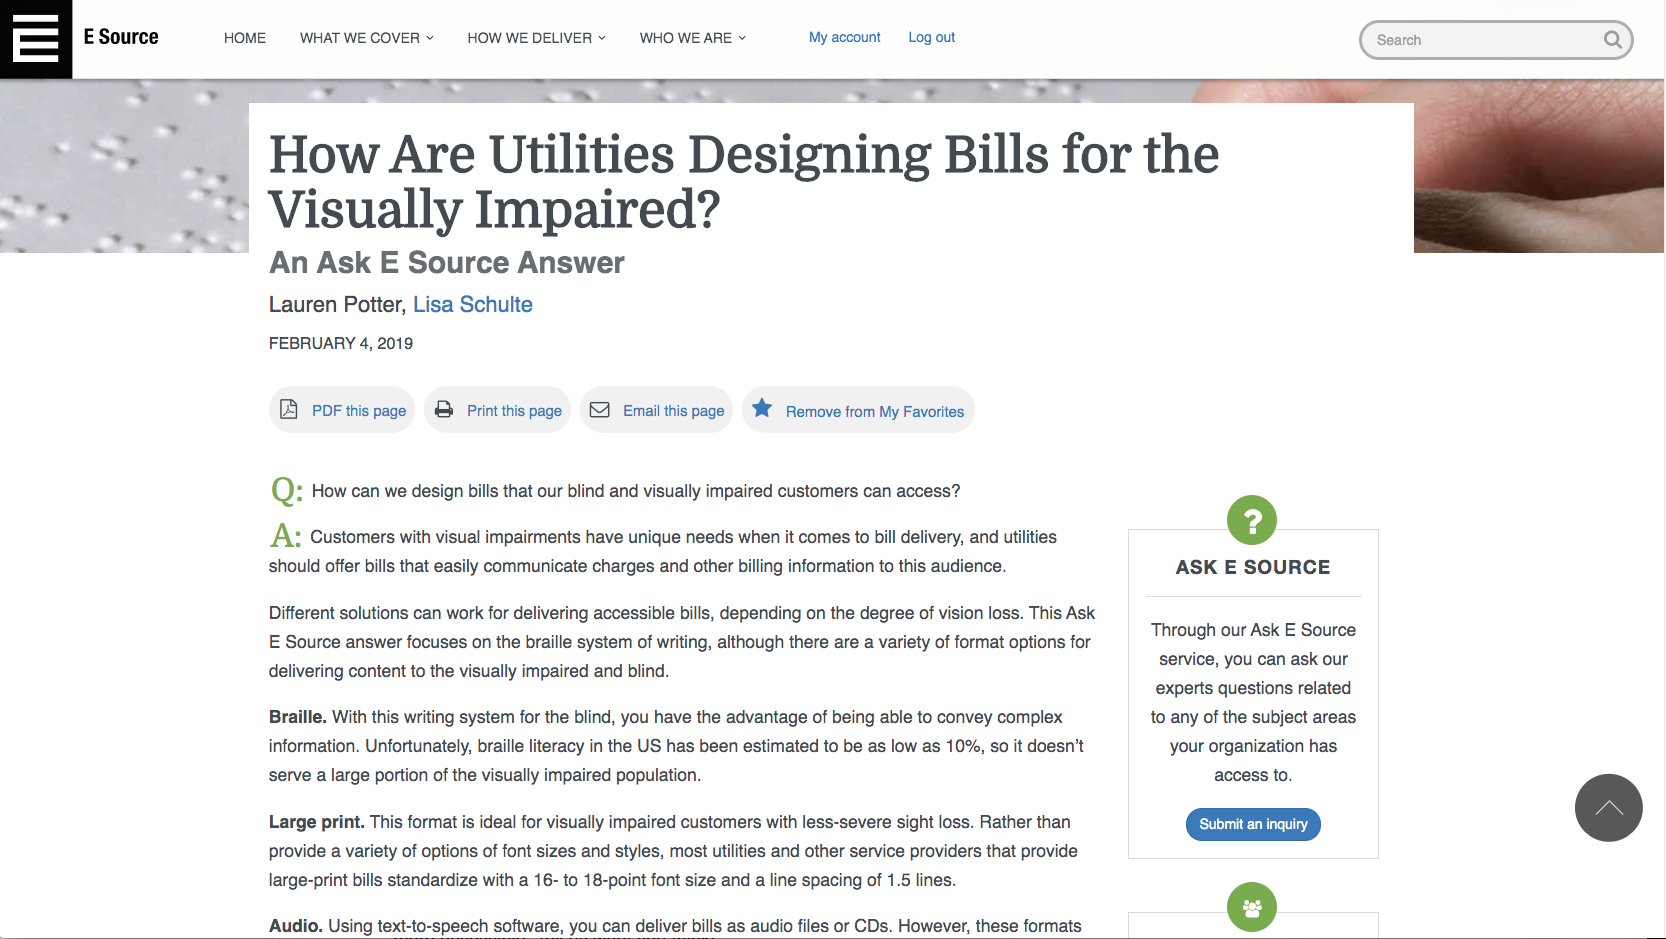Select HOME in the navigation bar

click(x=244, y=38)
